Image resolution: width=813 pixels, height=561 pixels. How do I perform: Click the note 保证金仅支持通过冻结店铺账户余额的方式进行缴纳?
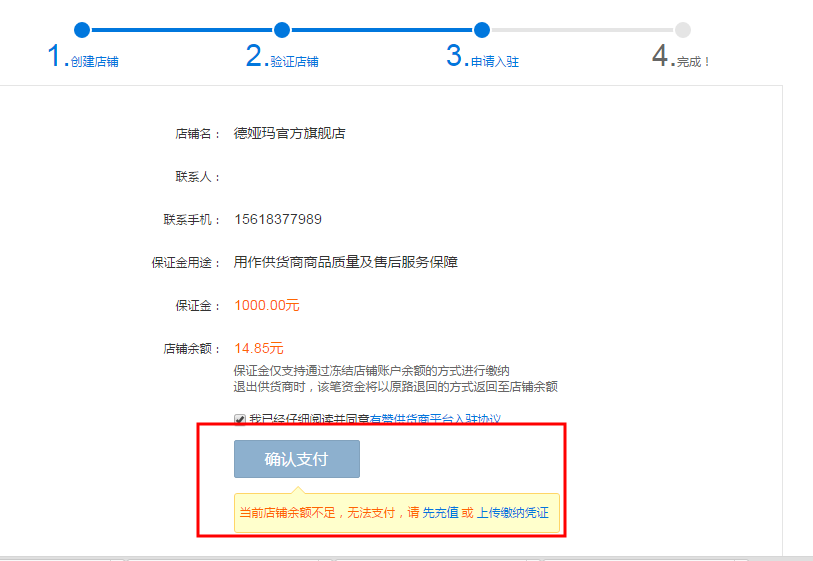point(371,371)
